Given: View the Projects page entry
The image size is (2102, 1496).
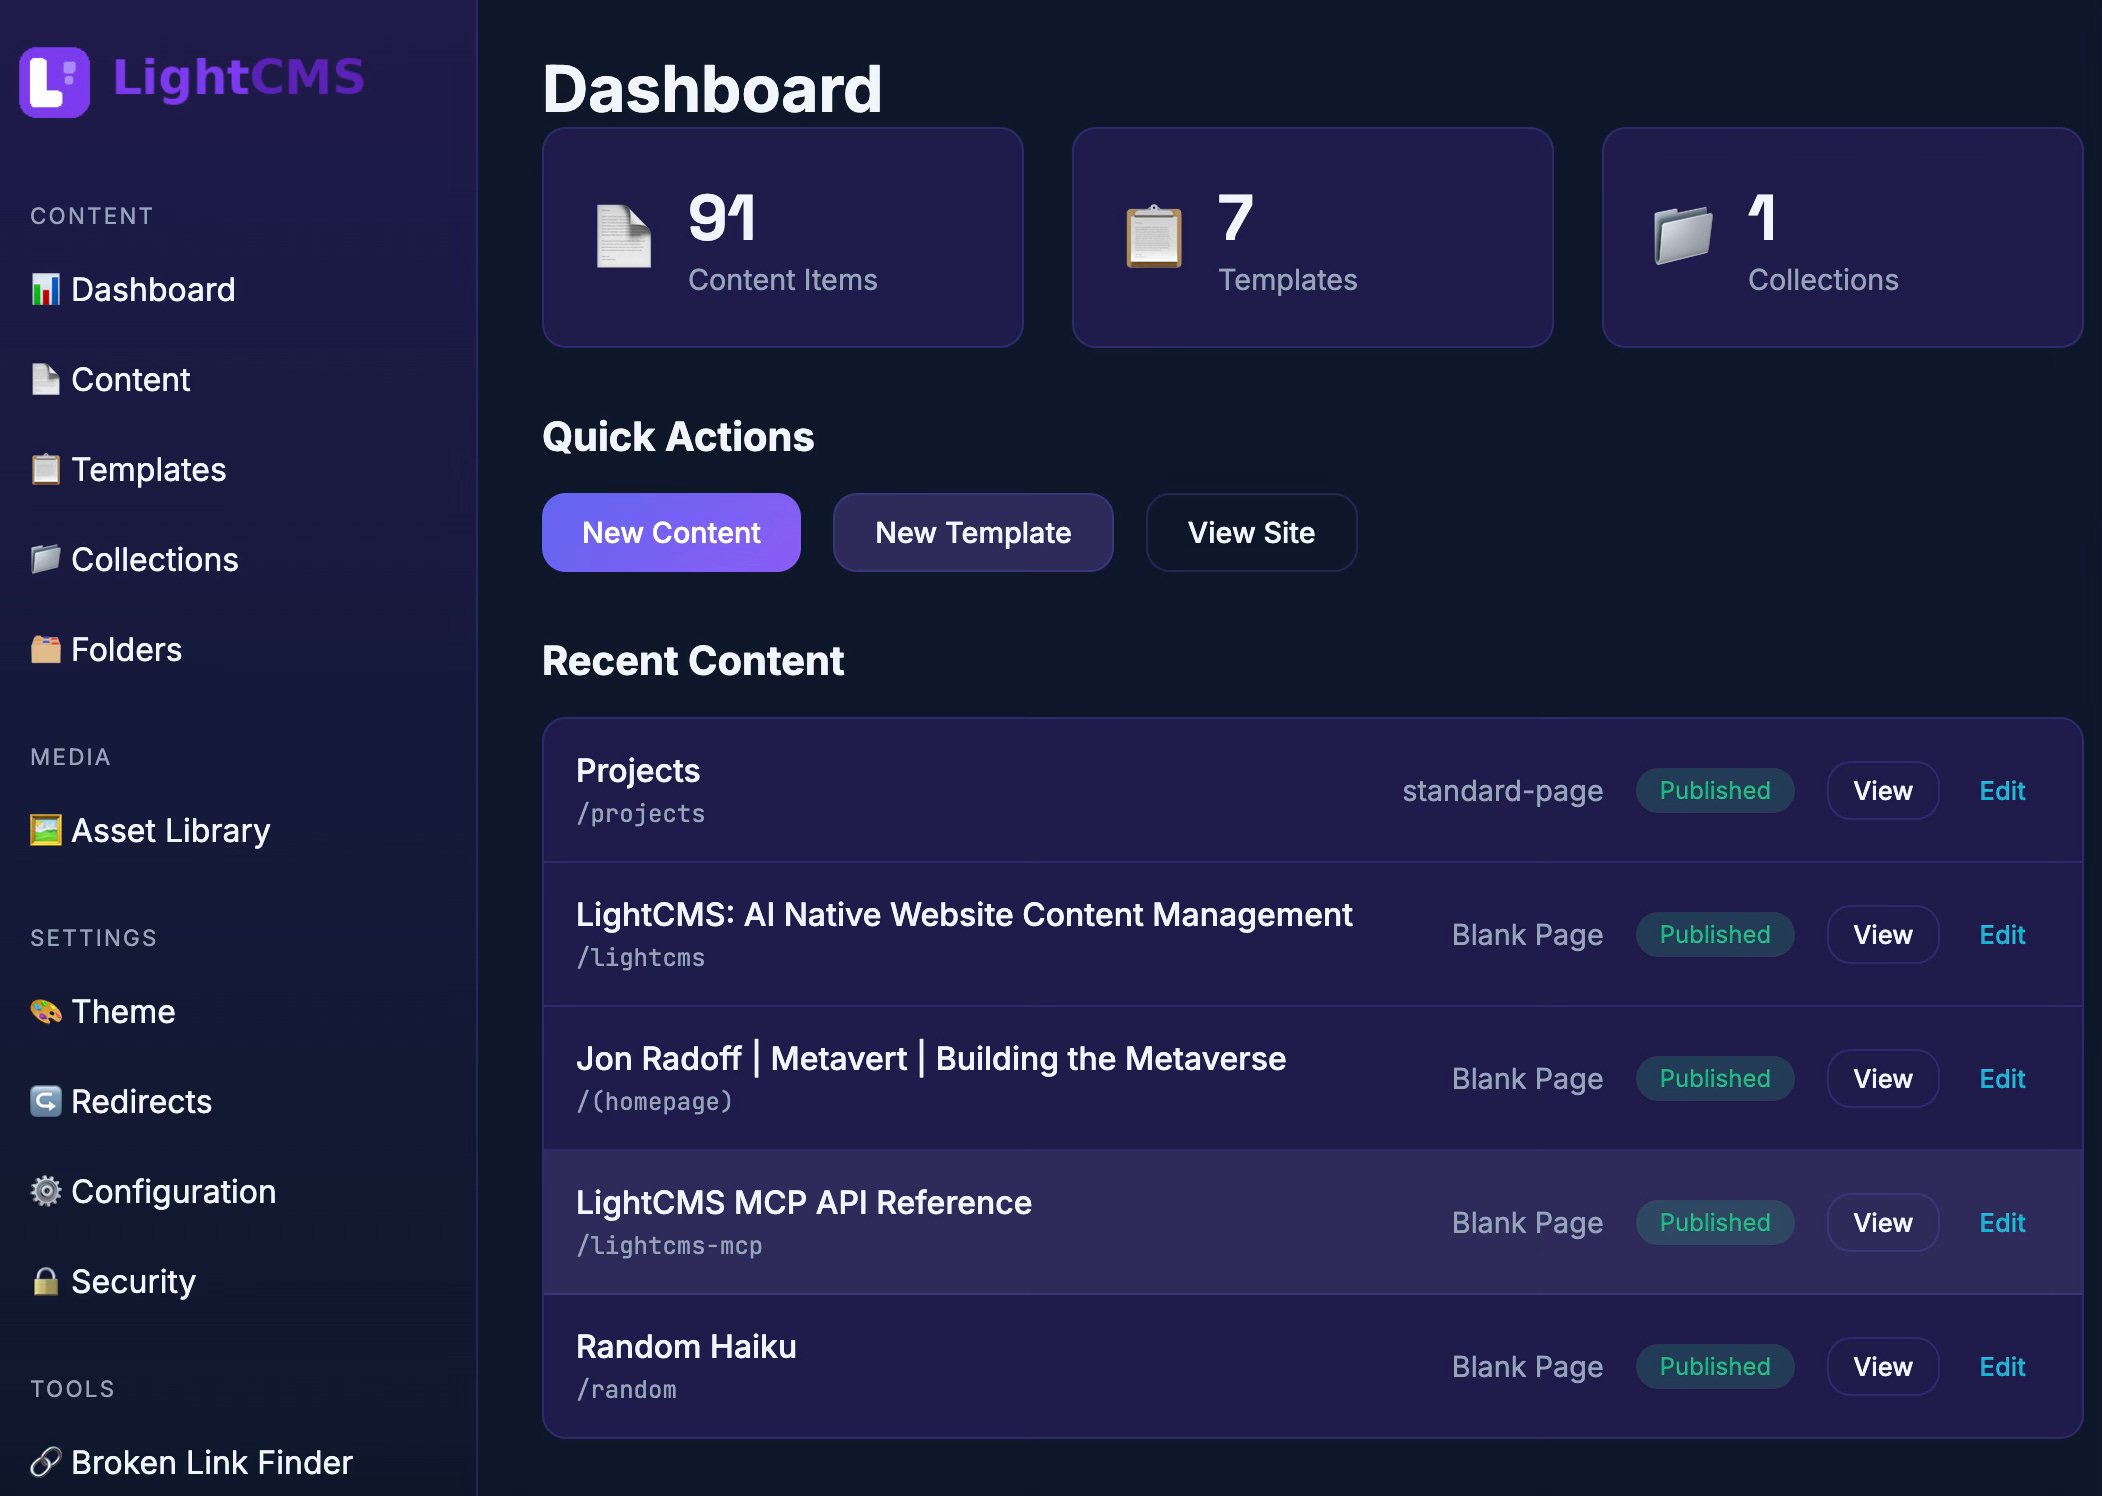Looking at the screenshot, I should click(1882, 791).
